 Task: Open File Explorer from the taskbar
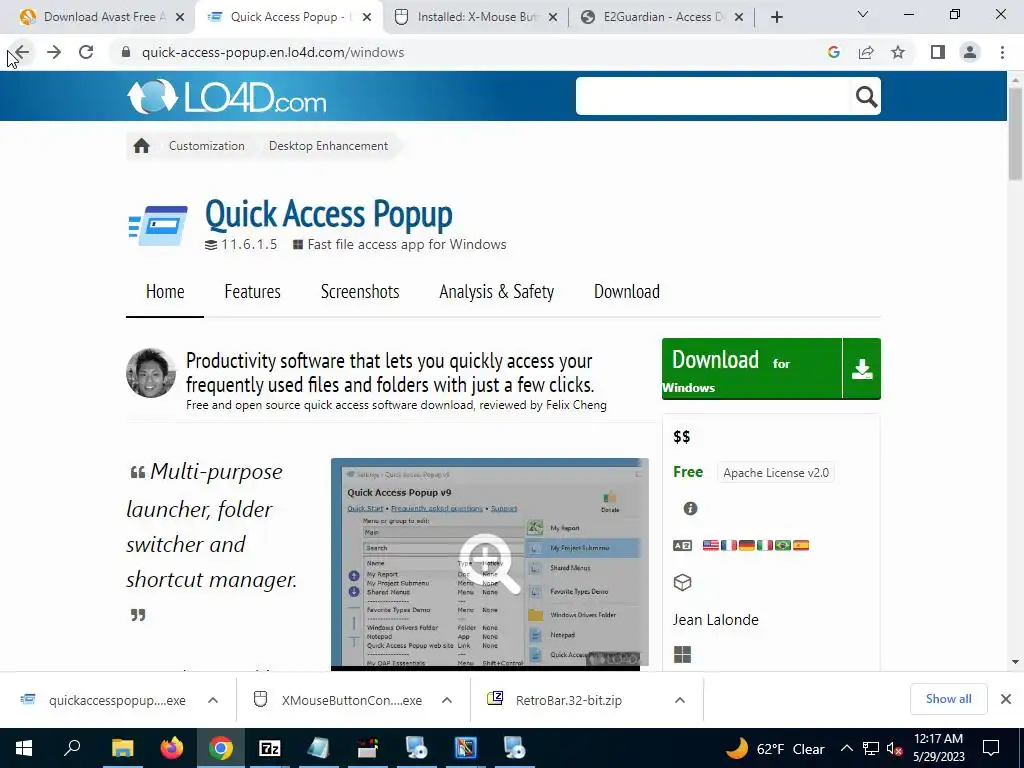pos(122,748)
